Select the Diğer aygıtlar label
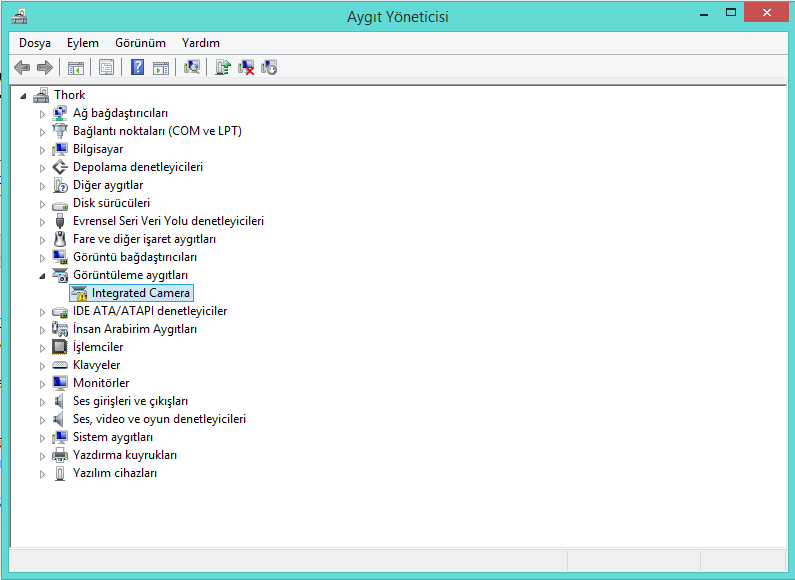This screenshot has width=795, height=580. (x=108, y=185)
